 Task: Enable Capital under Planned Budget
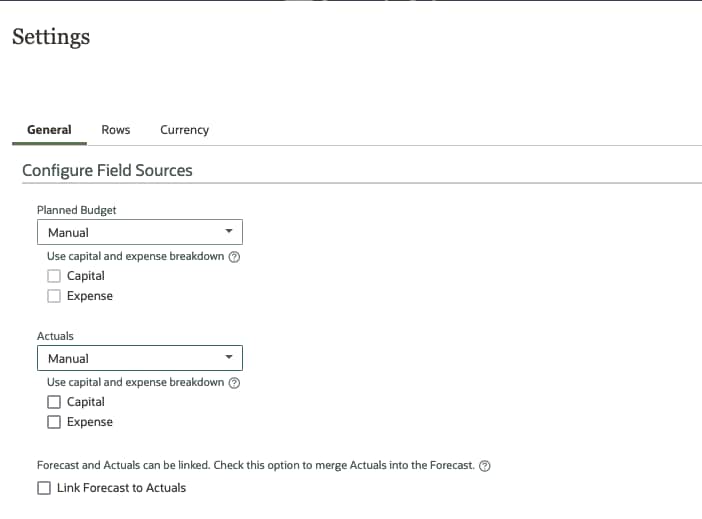(x=54, y=276)
